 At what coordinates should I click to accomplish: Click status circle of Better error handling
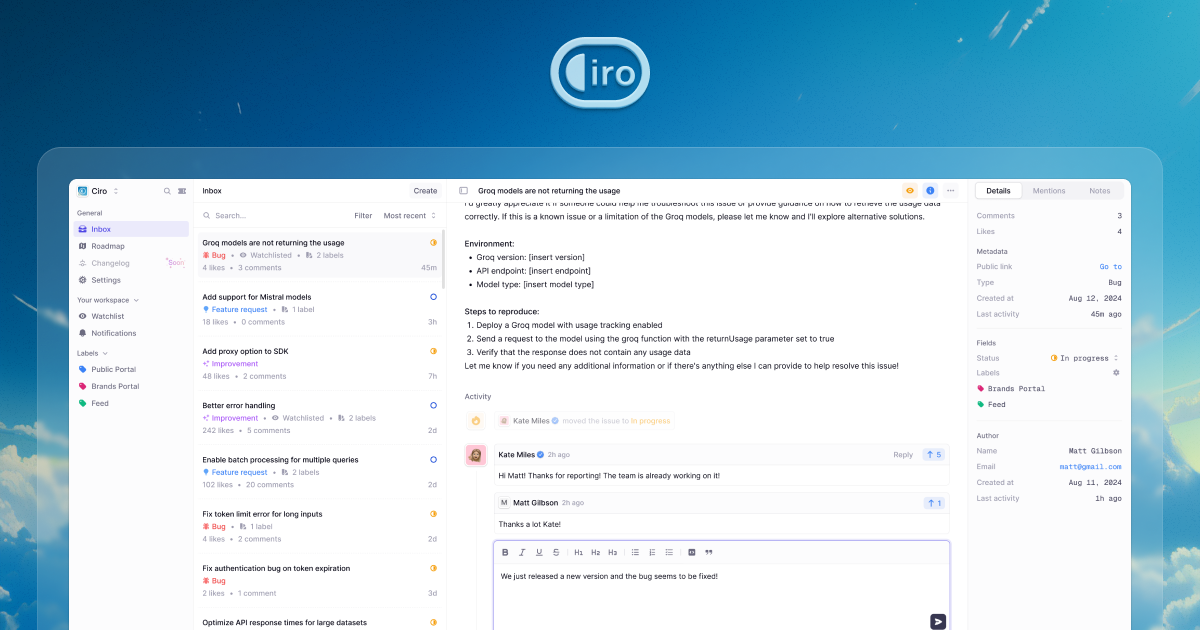click(x=433, y=405)
